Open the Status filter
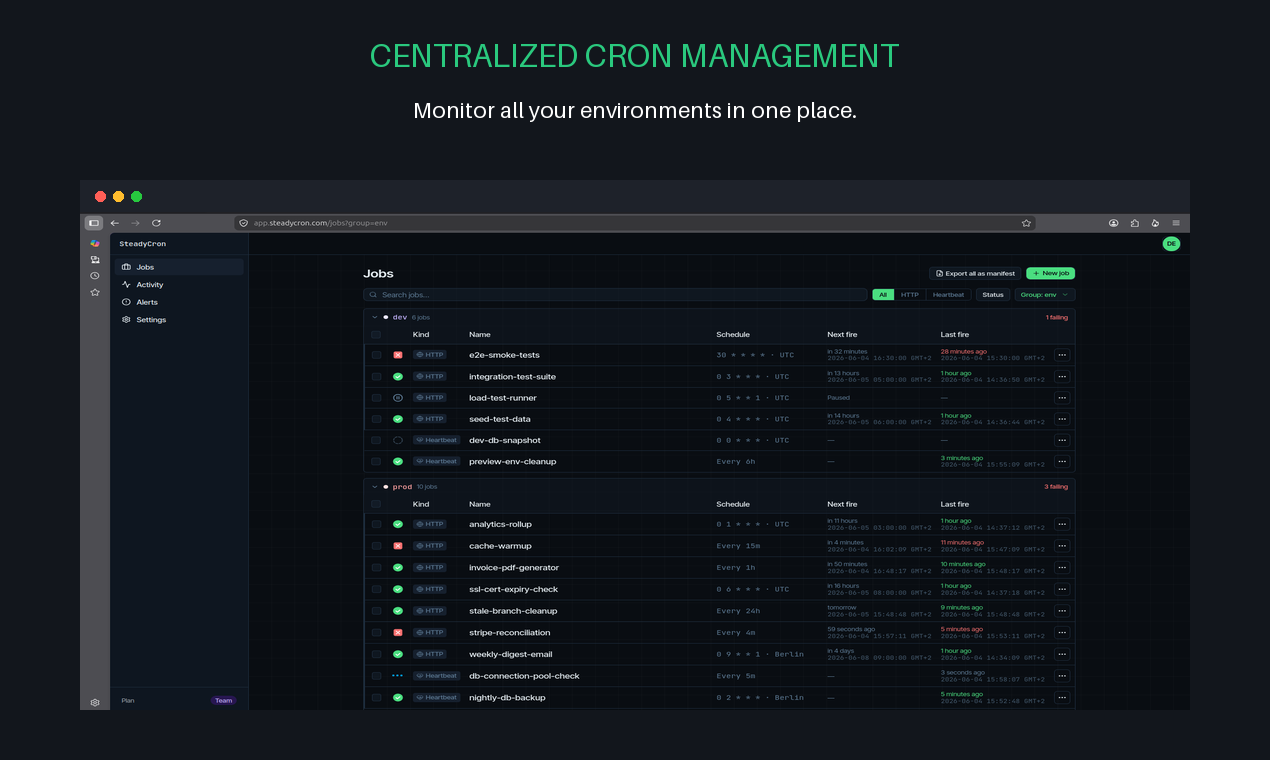The image size is (1270, 760). point(993,295)
